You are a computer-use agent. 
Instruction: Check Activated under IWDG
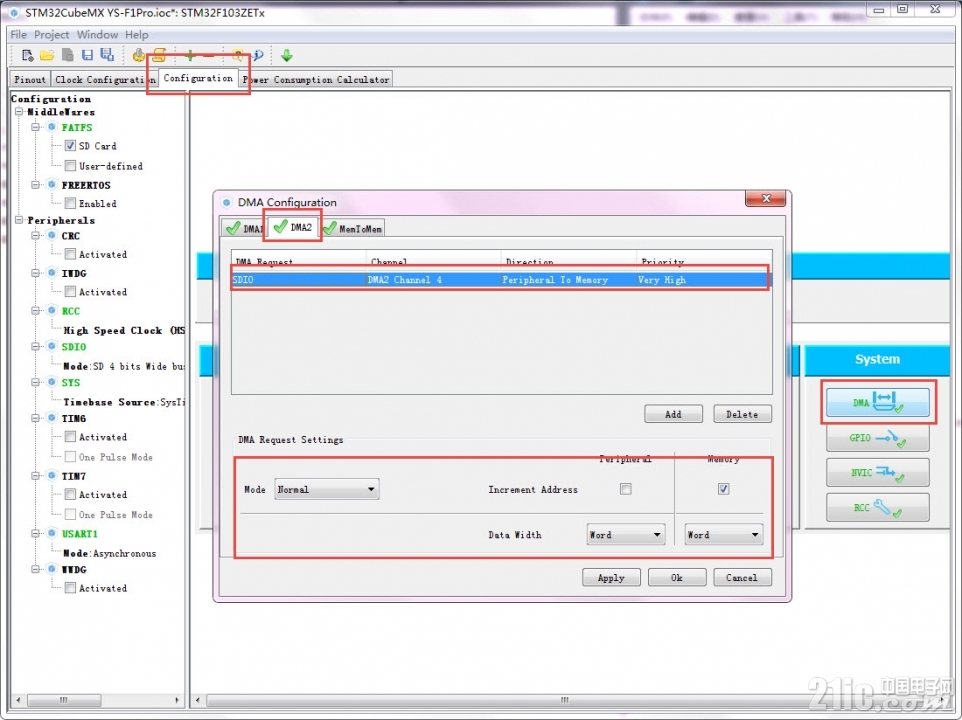tap(71, 291)
